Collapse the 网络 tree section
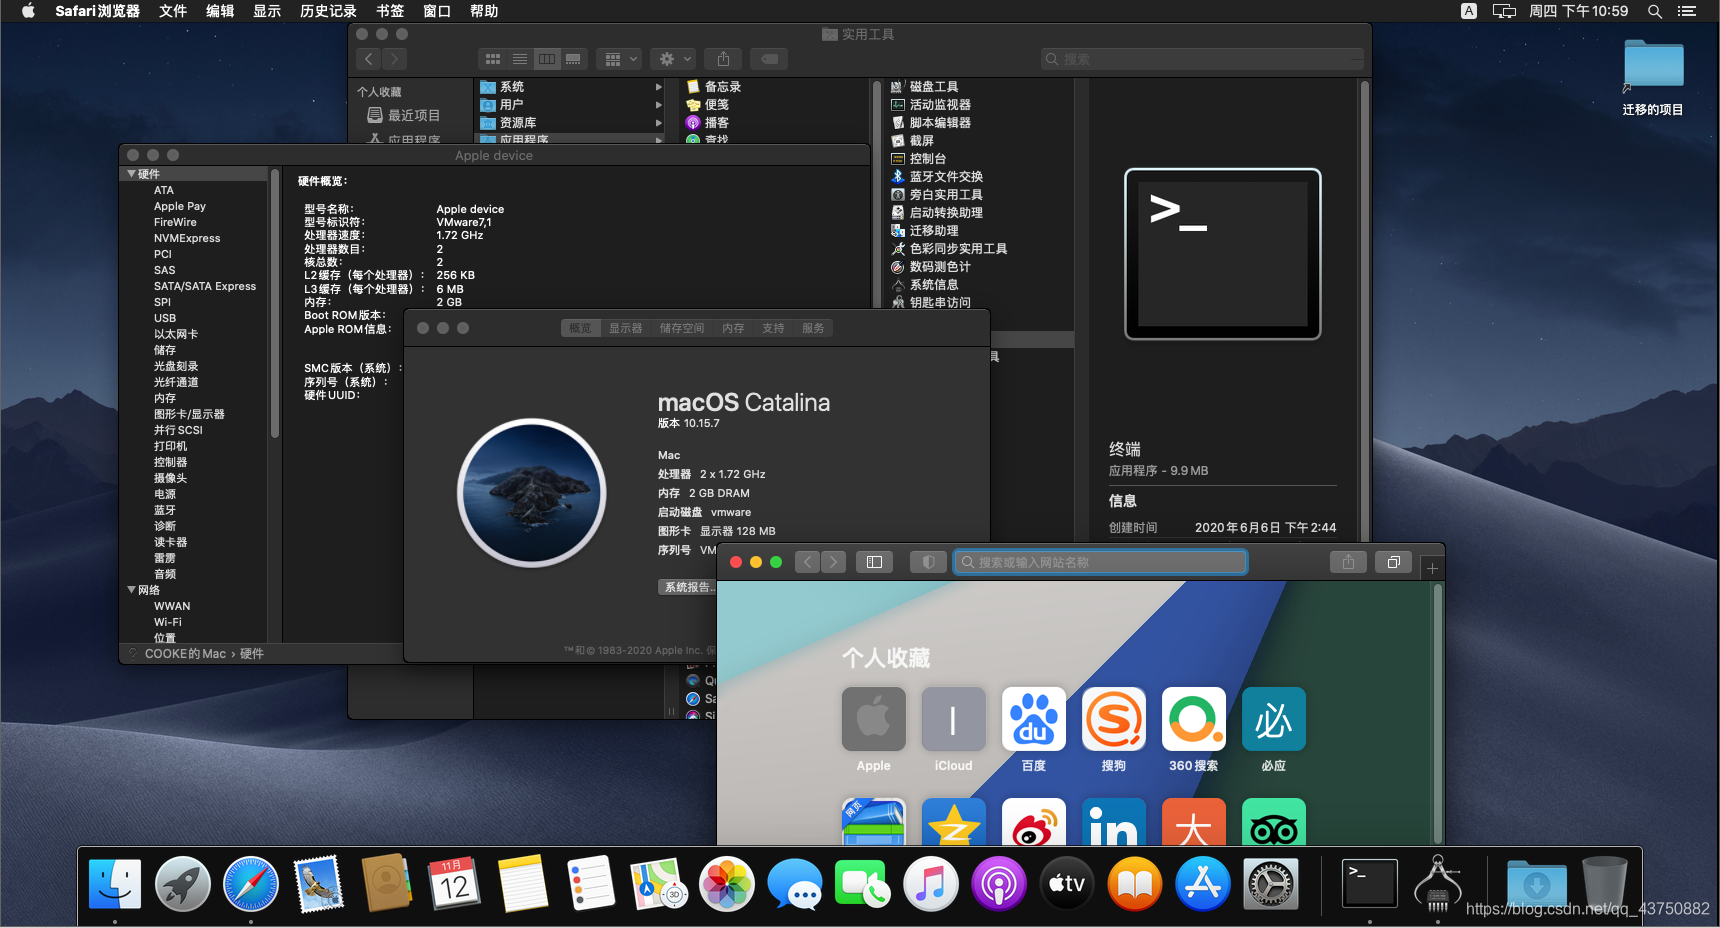This screenshot has height=928, width=1720. pyautogui.click(x=131, y=590)
